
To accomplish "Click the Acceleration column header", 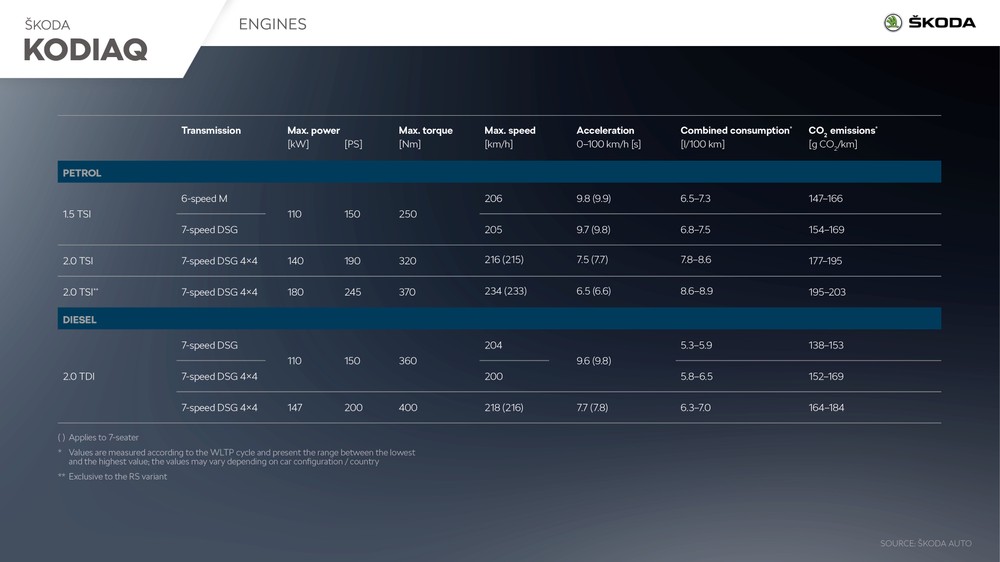I will click(605, 131).
